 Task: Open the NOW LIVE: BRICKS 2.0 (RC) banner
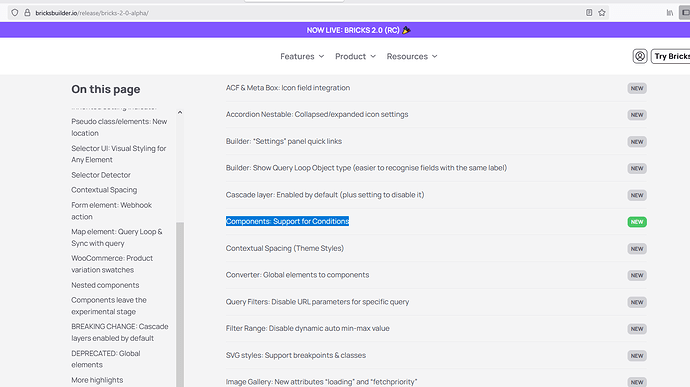[x=353, y=30]
